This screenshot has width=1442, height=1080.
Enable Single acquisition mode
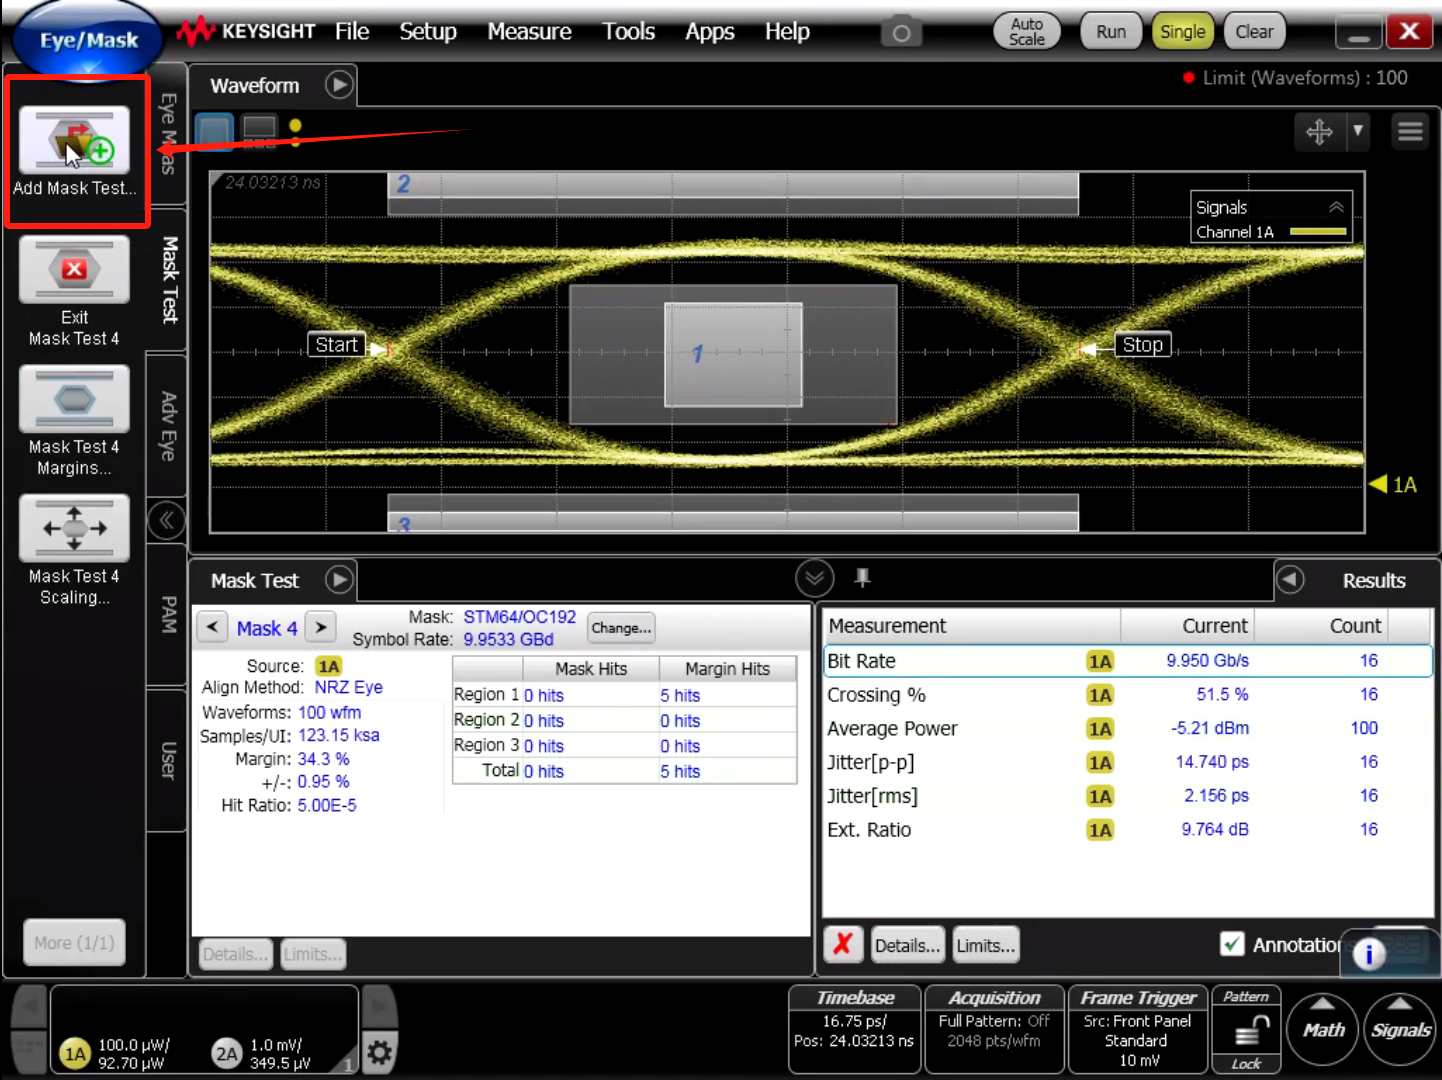tap(1182, 31)
